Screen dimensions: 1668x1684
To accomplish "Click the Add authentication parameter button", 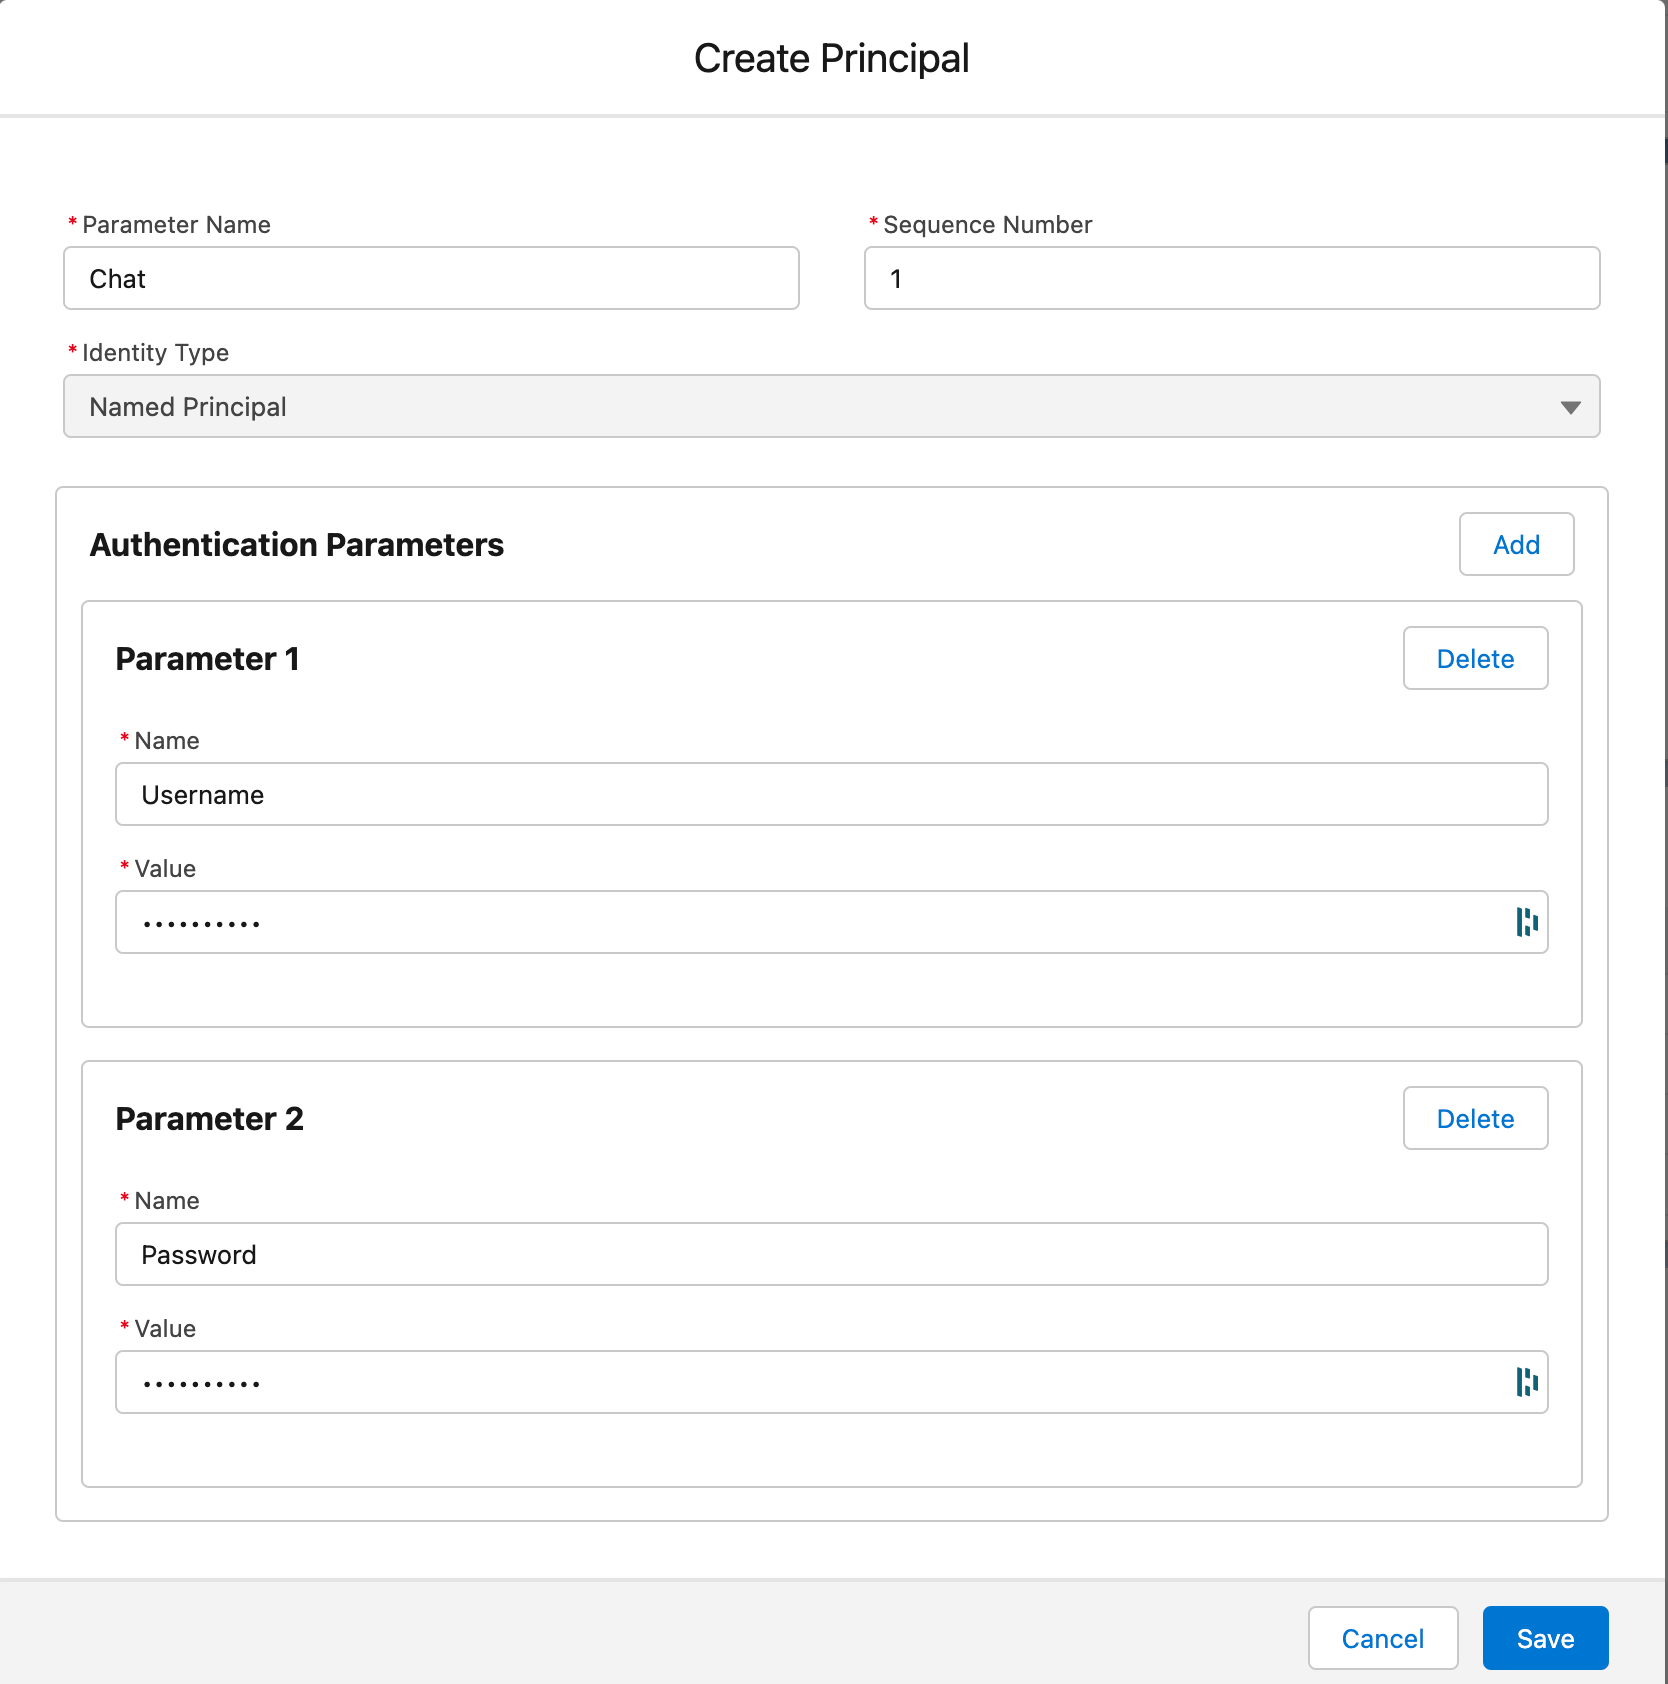I will point(1516,545).
